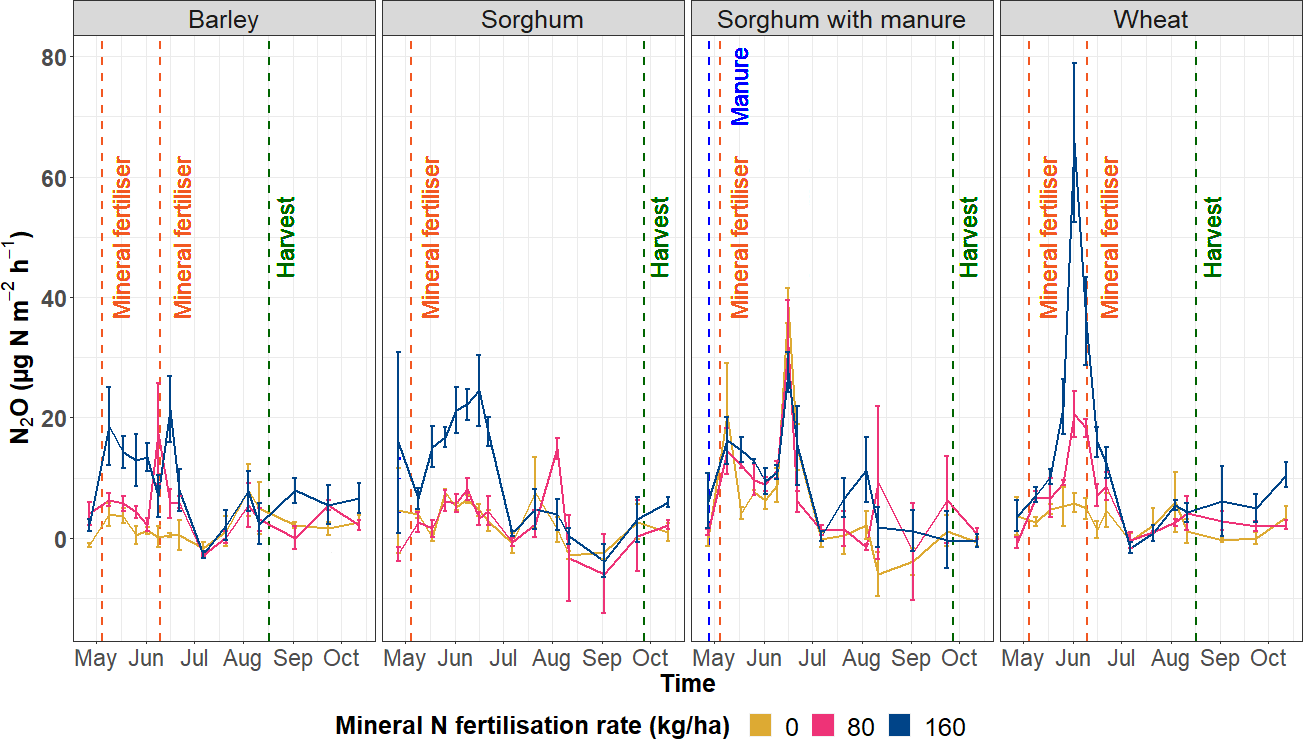Pick the dark blue legend swatch for 160

coord(902,725)
